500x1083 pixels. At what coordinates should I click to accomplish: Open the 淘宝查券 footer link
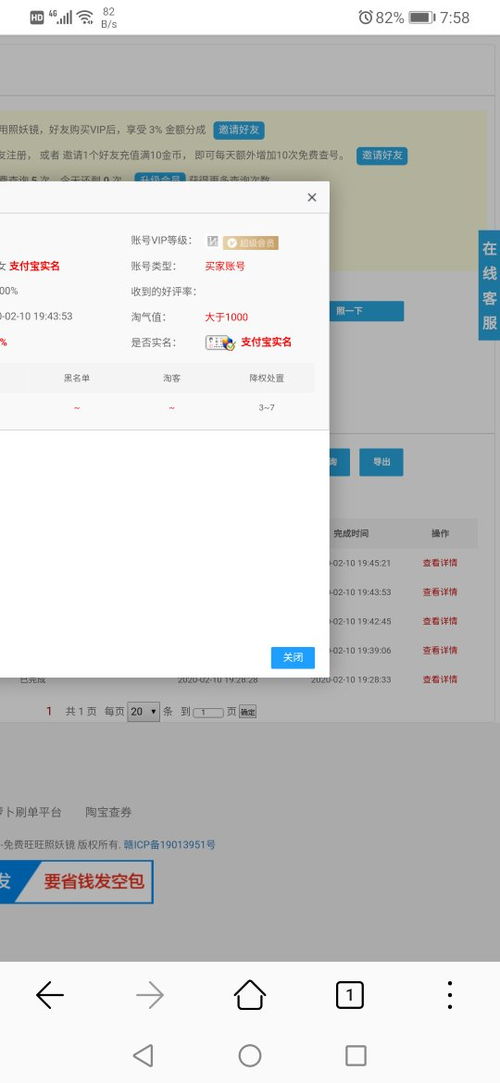point(108,812)
